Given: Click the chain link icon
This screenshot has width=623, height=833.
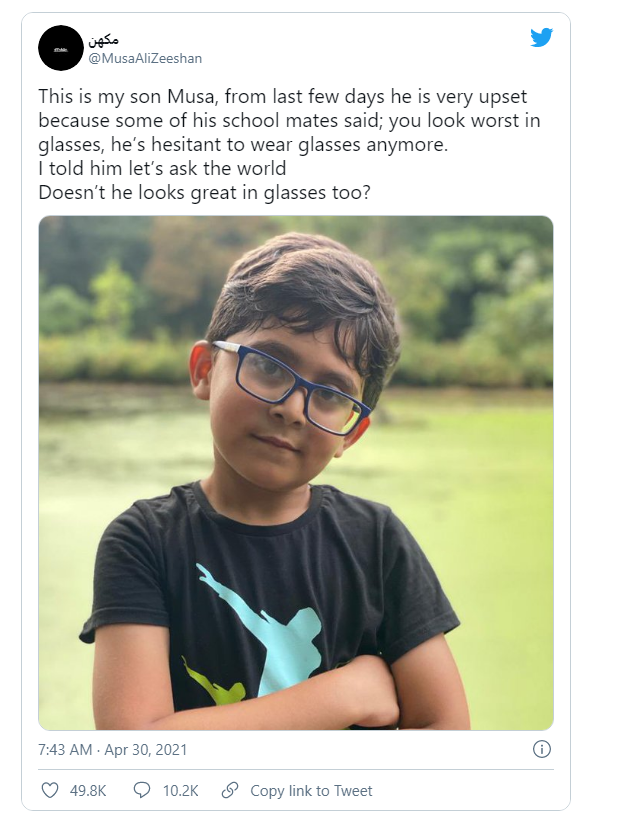Looking at the screenshot, I should point(230,791).
